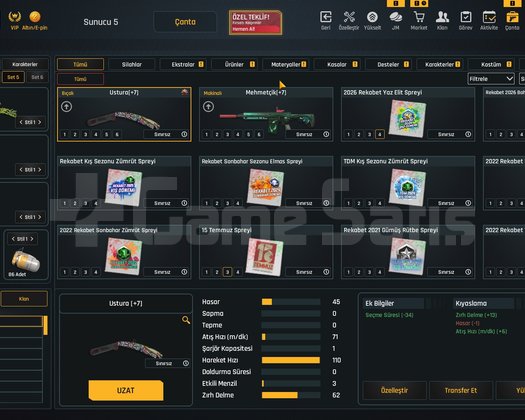Click the Özelleştir button in the details panel
525x420 pixels.
point(394,391)
